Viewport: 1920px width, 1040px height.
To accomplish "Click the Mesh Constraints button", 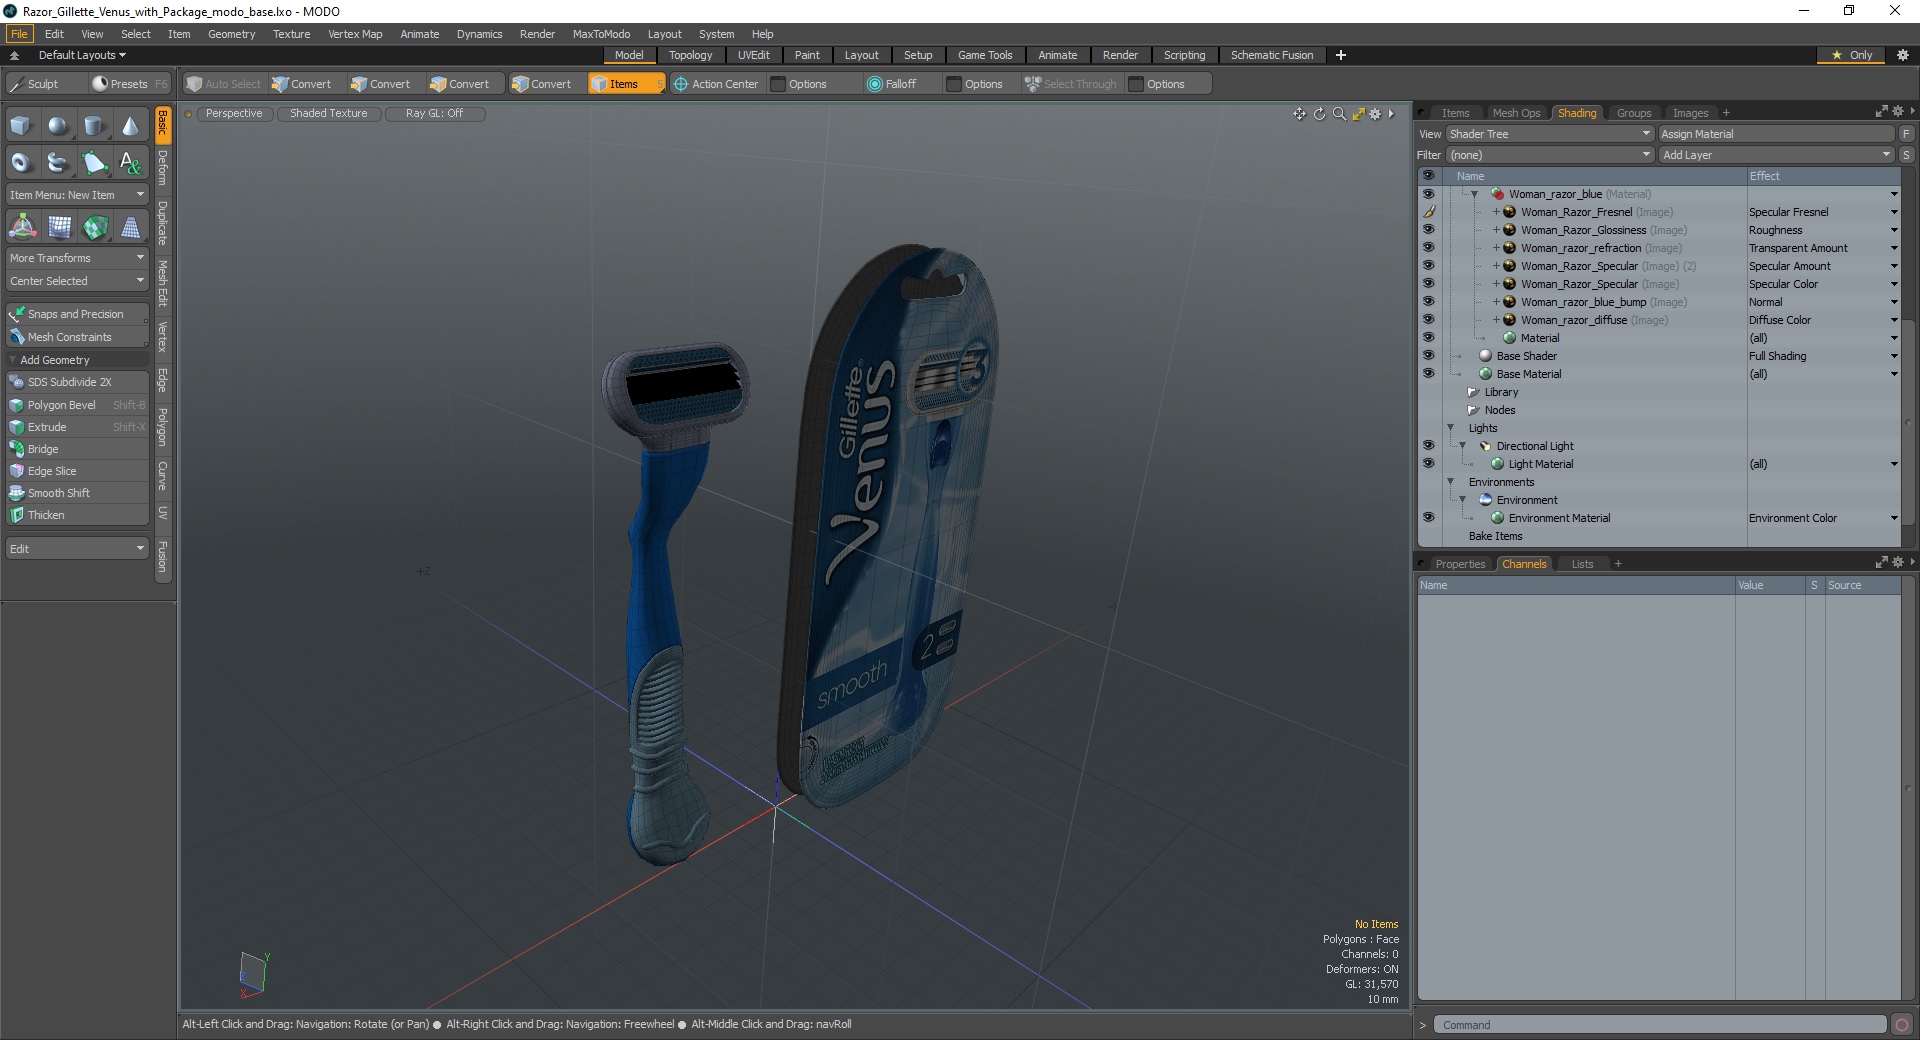I will point(77,337).
